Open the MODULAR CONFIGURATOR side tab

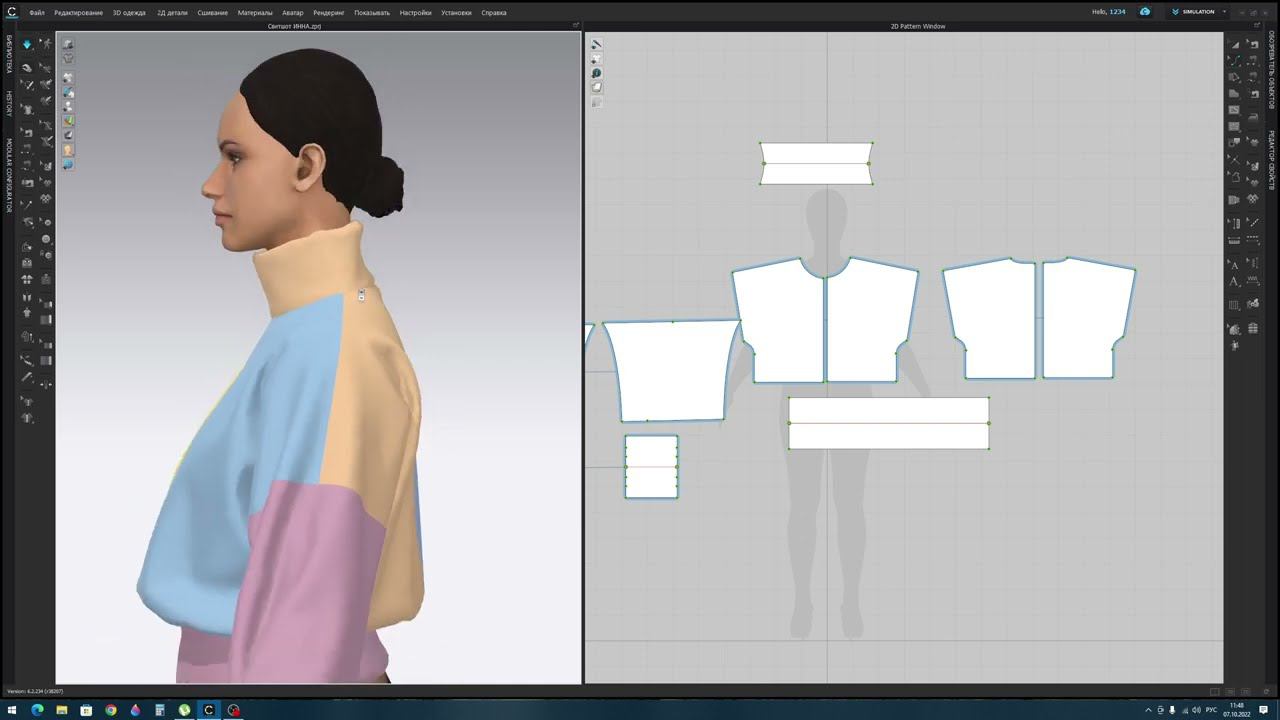(9, 176)
